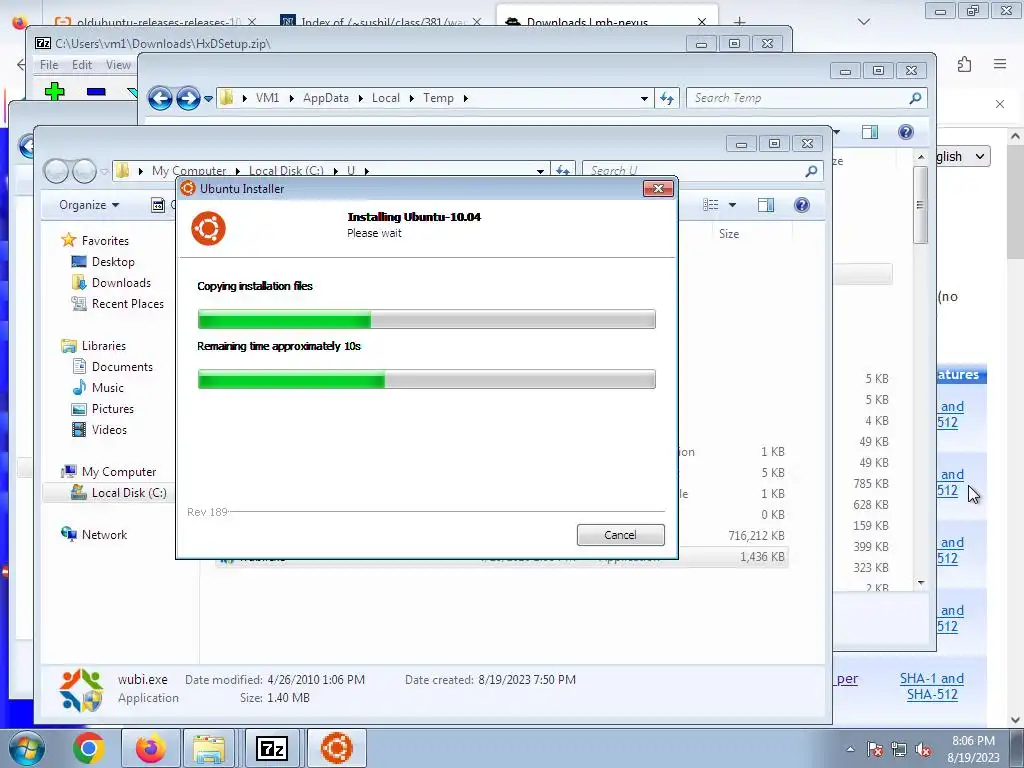The image size is (1024, 768).
Task: Open the Organize dropdown menu
Action: click(89, 205)
